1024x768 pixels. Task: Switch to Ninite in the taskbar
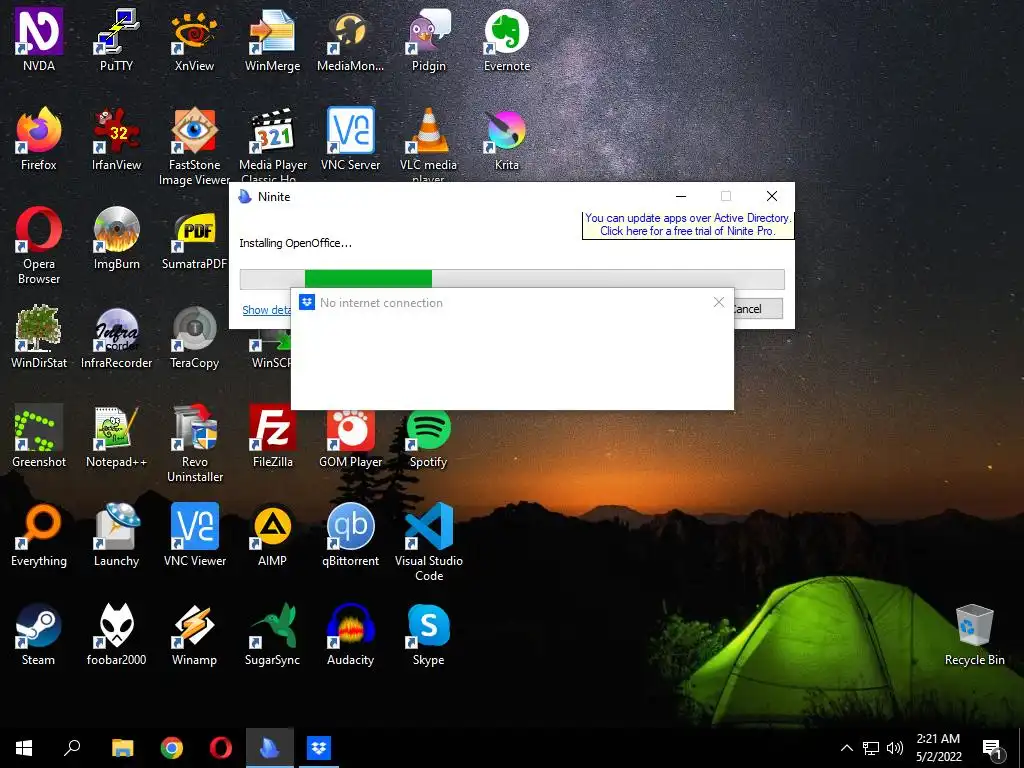click(270, 748)
